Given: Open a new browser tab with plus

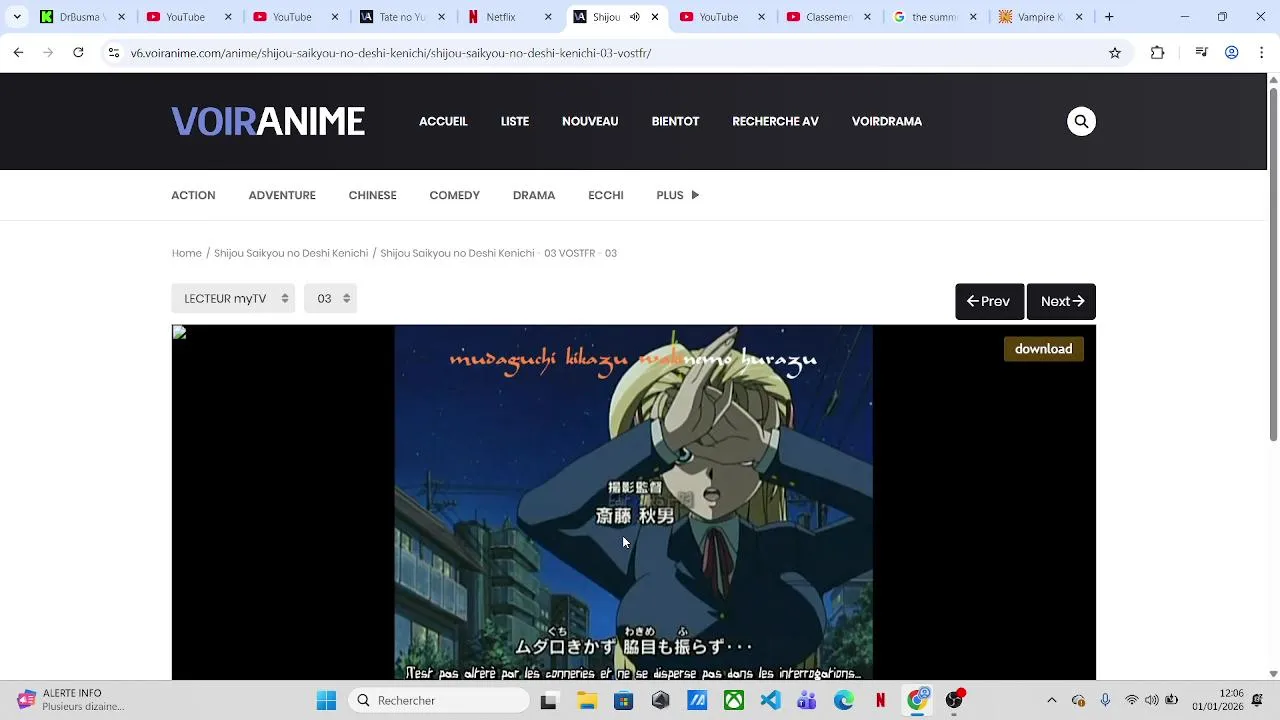Looking at the screenshot, I should tap(1109, 17).
